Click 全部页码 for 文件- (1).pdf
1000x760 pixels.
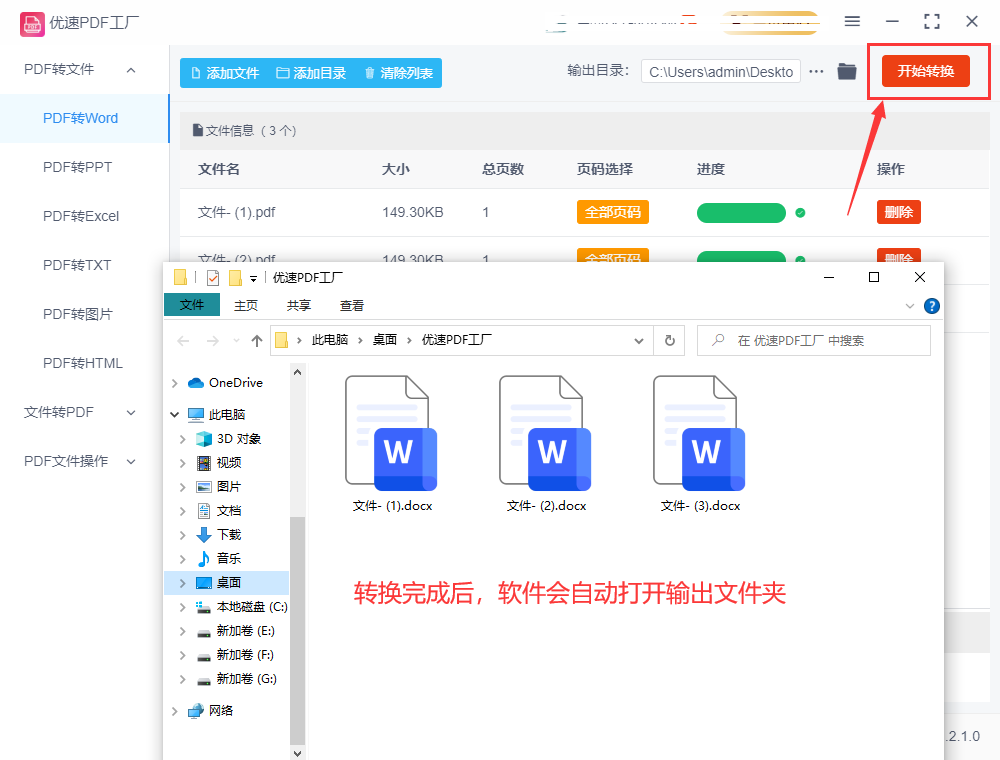(x=612, y=212)
